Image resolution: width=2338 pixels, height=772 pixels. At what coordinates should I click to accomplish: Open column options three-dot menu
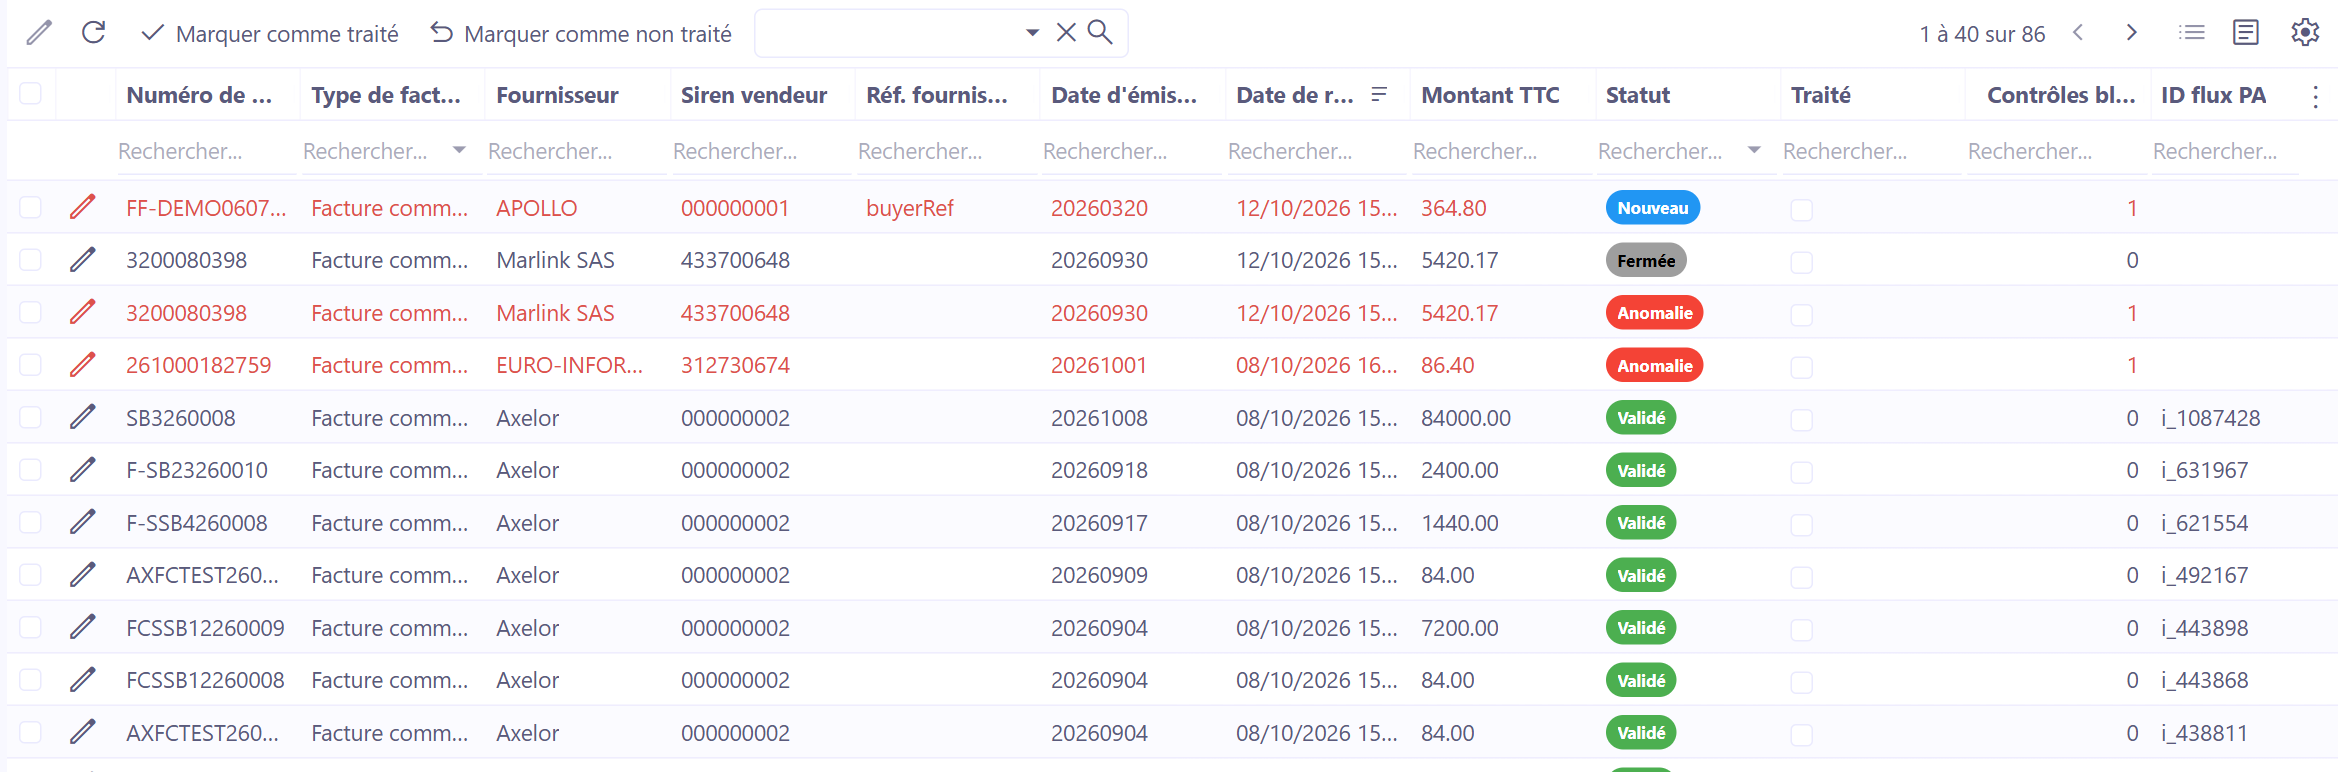(2315, 96)
